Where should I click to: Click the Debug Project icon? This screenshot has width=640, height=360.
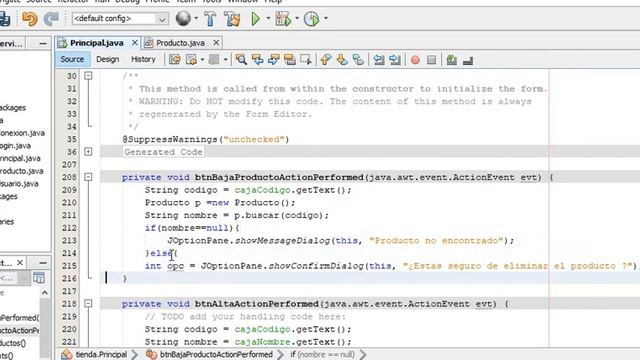pos(283,19)
